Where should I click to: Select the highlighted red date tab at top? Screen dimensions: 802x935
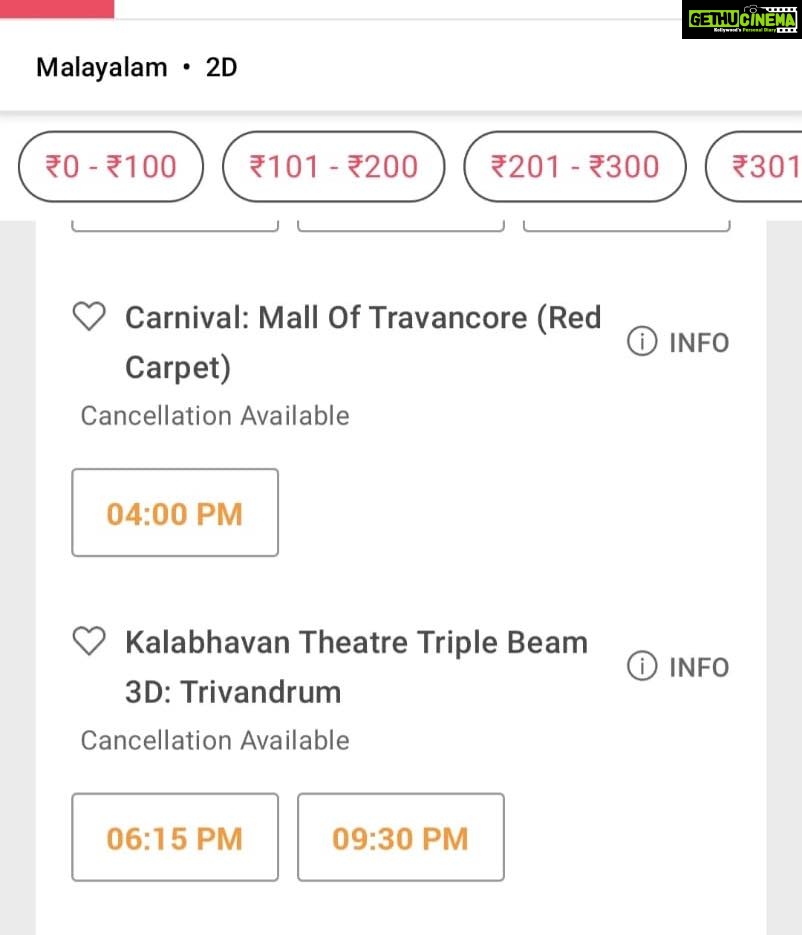[x=57, y=9]
